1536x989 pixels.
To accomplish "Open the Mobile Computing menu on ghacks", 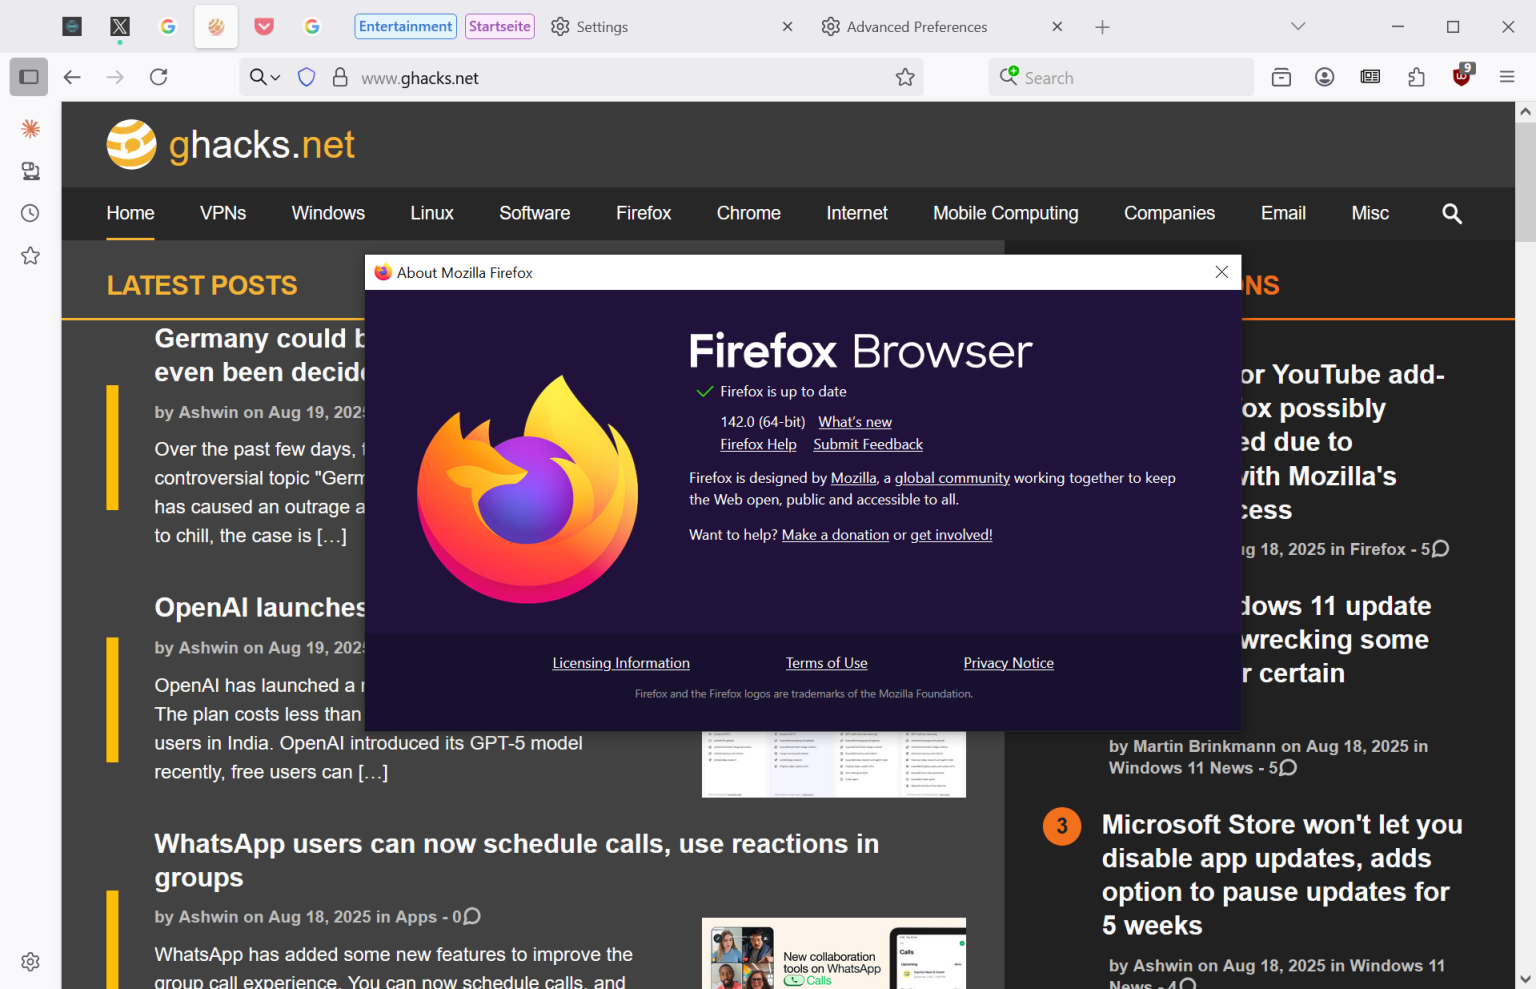I will click(x=1005, y=213).
